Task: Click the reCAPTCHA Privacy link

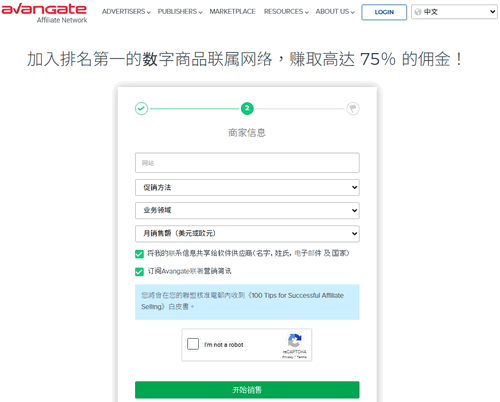Action: pyautogui.click(x=288, y=357)
